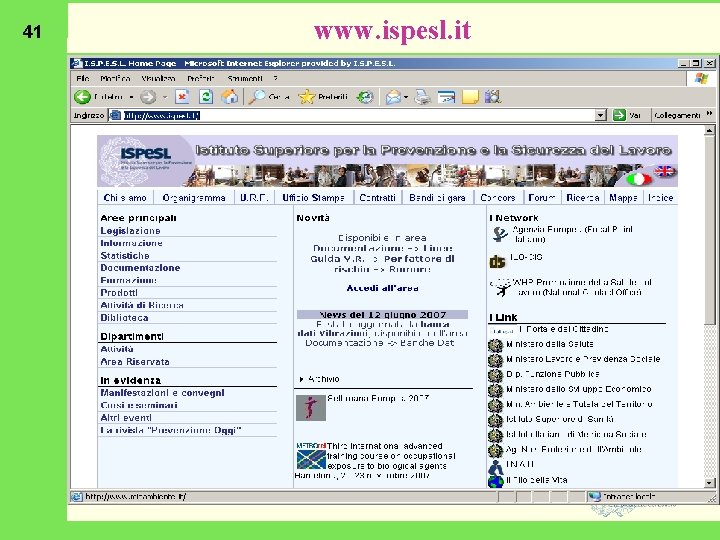This screenshot has width=720, height=540.
Task: Open the Contratti navigation tab
Action: click(377, 198)
